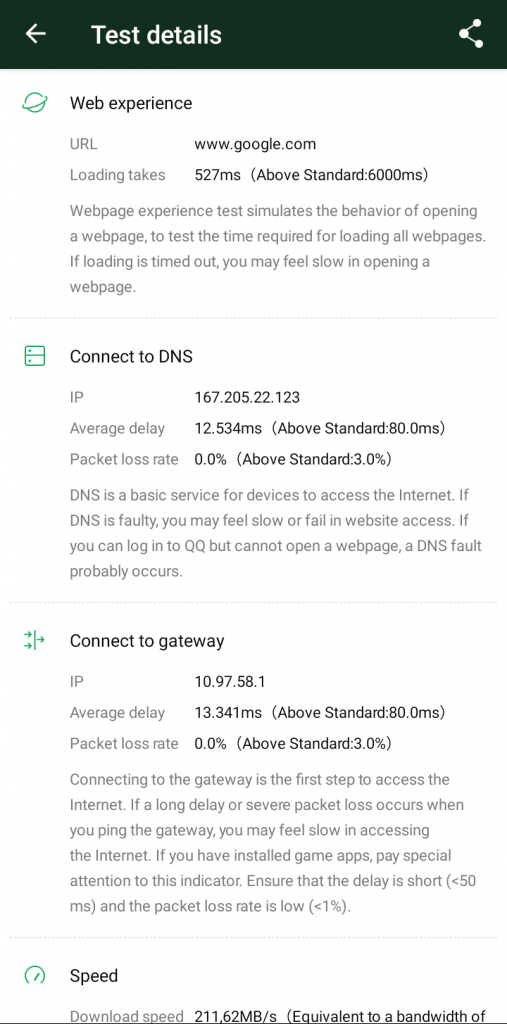Tap the back arrow icon
This screenshot has height=1024, width=507.
coord(35,34)
